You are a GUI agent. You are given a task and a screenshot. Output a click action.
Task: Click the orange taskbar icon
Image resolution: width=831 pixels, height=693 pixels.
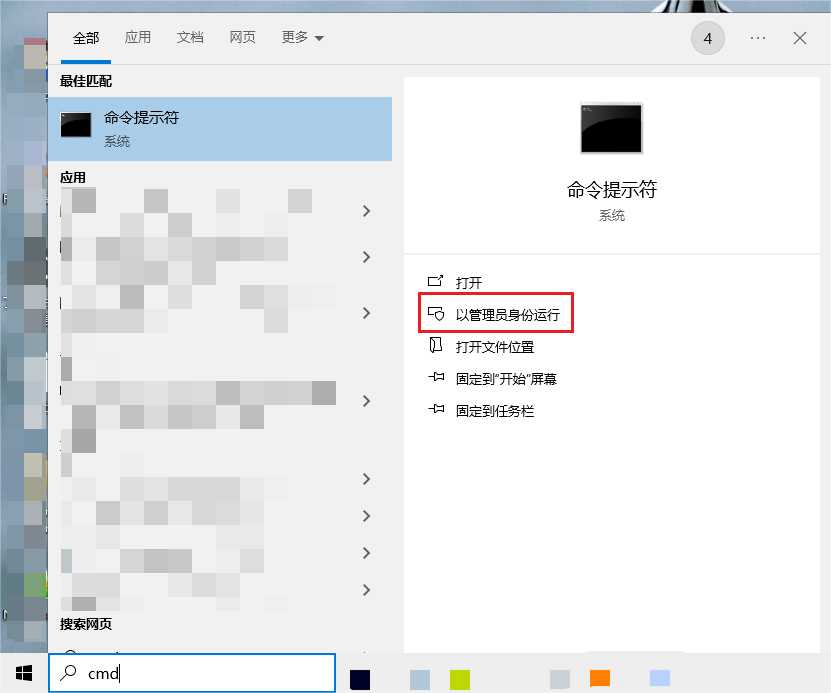(x=600, y=678)
